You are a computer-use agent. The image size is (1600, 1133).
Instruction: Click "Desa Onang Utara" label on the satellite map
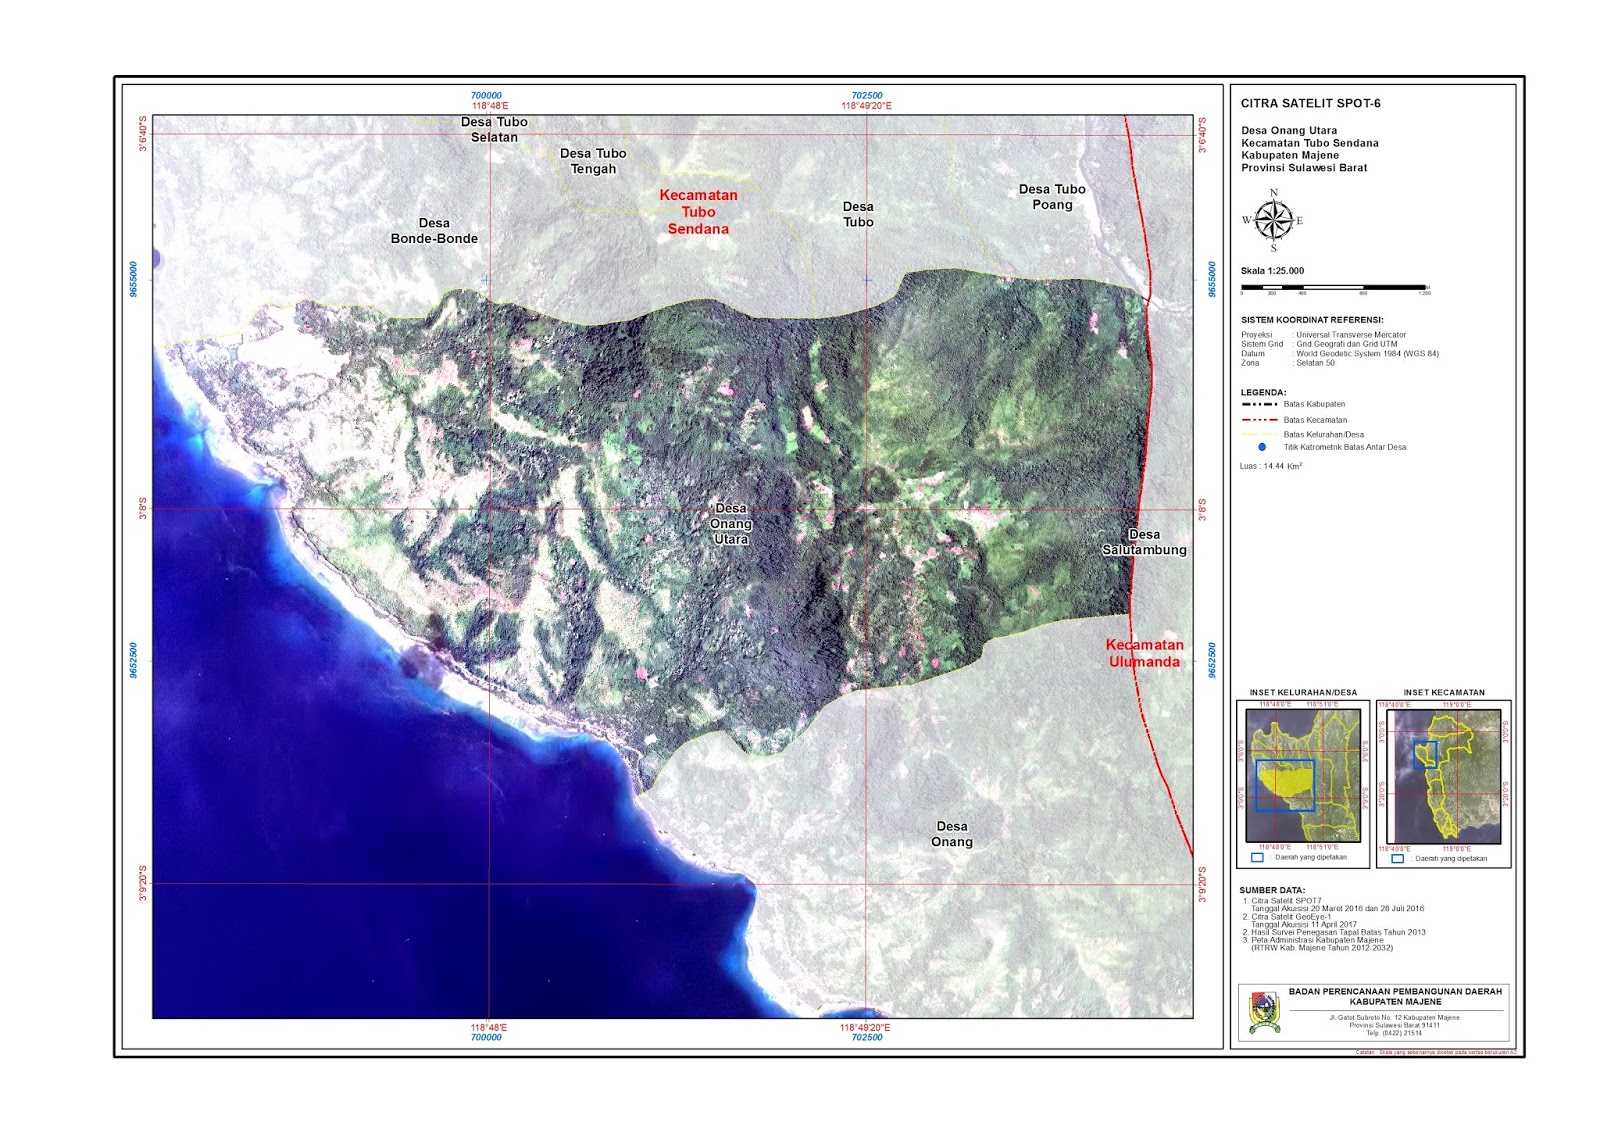coord(731,524)
